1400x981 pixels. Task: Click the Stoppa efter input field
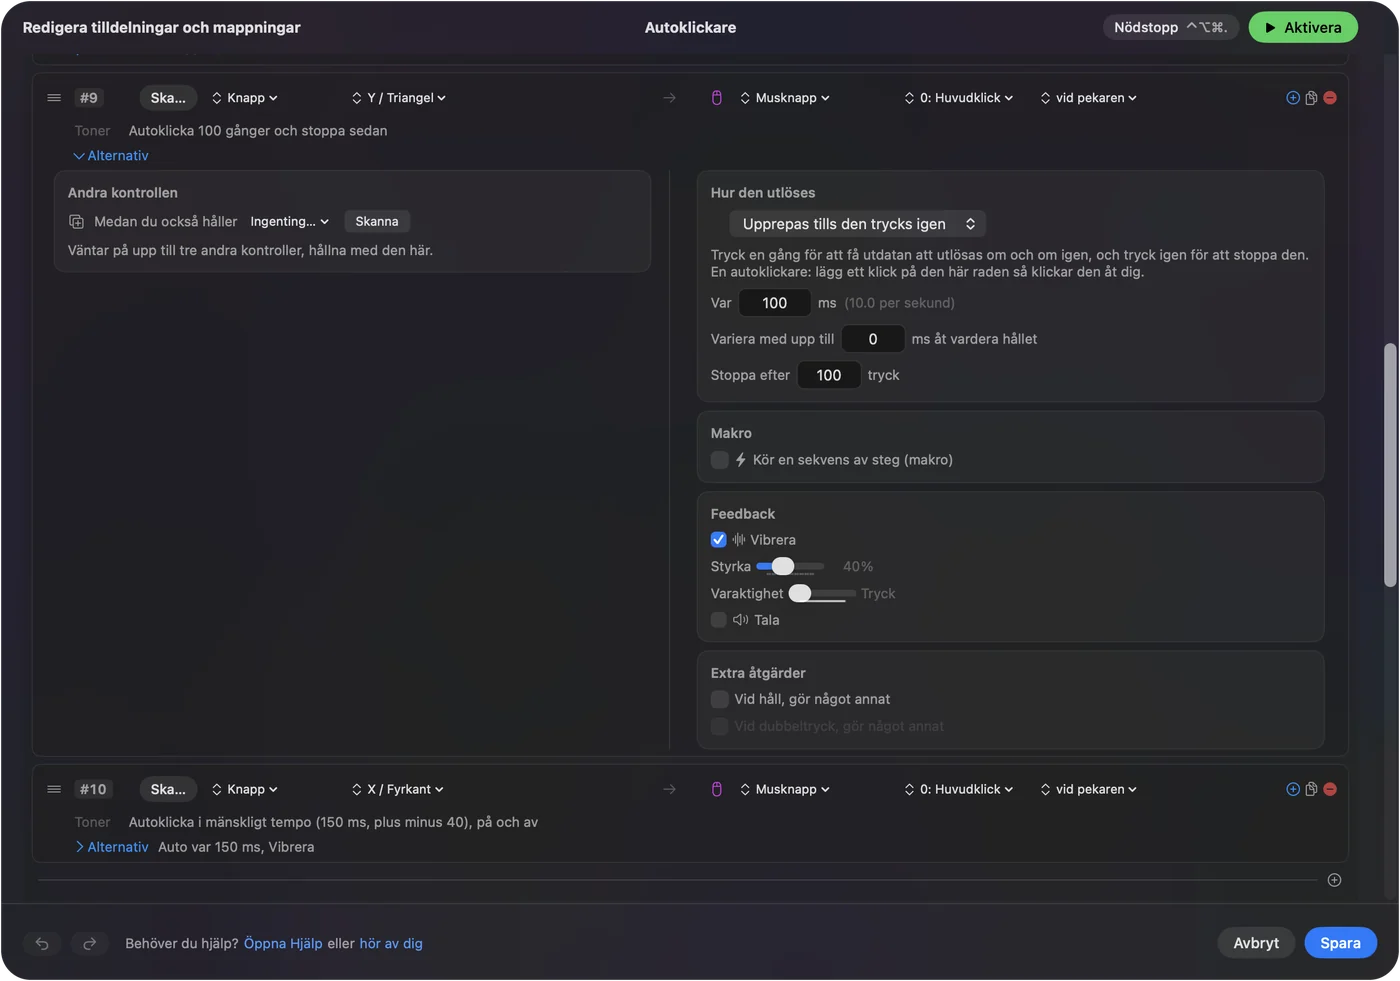(829, 375)
